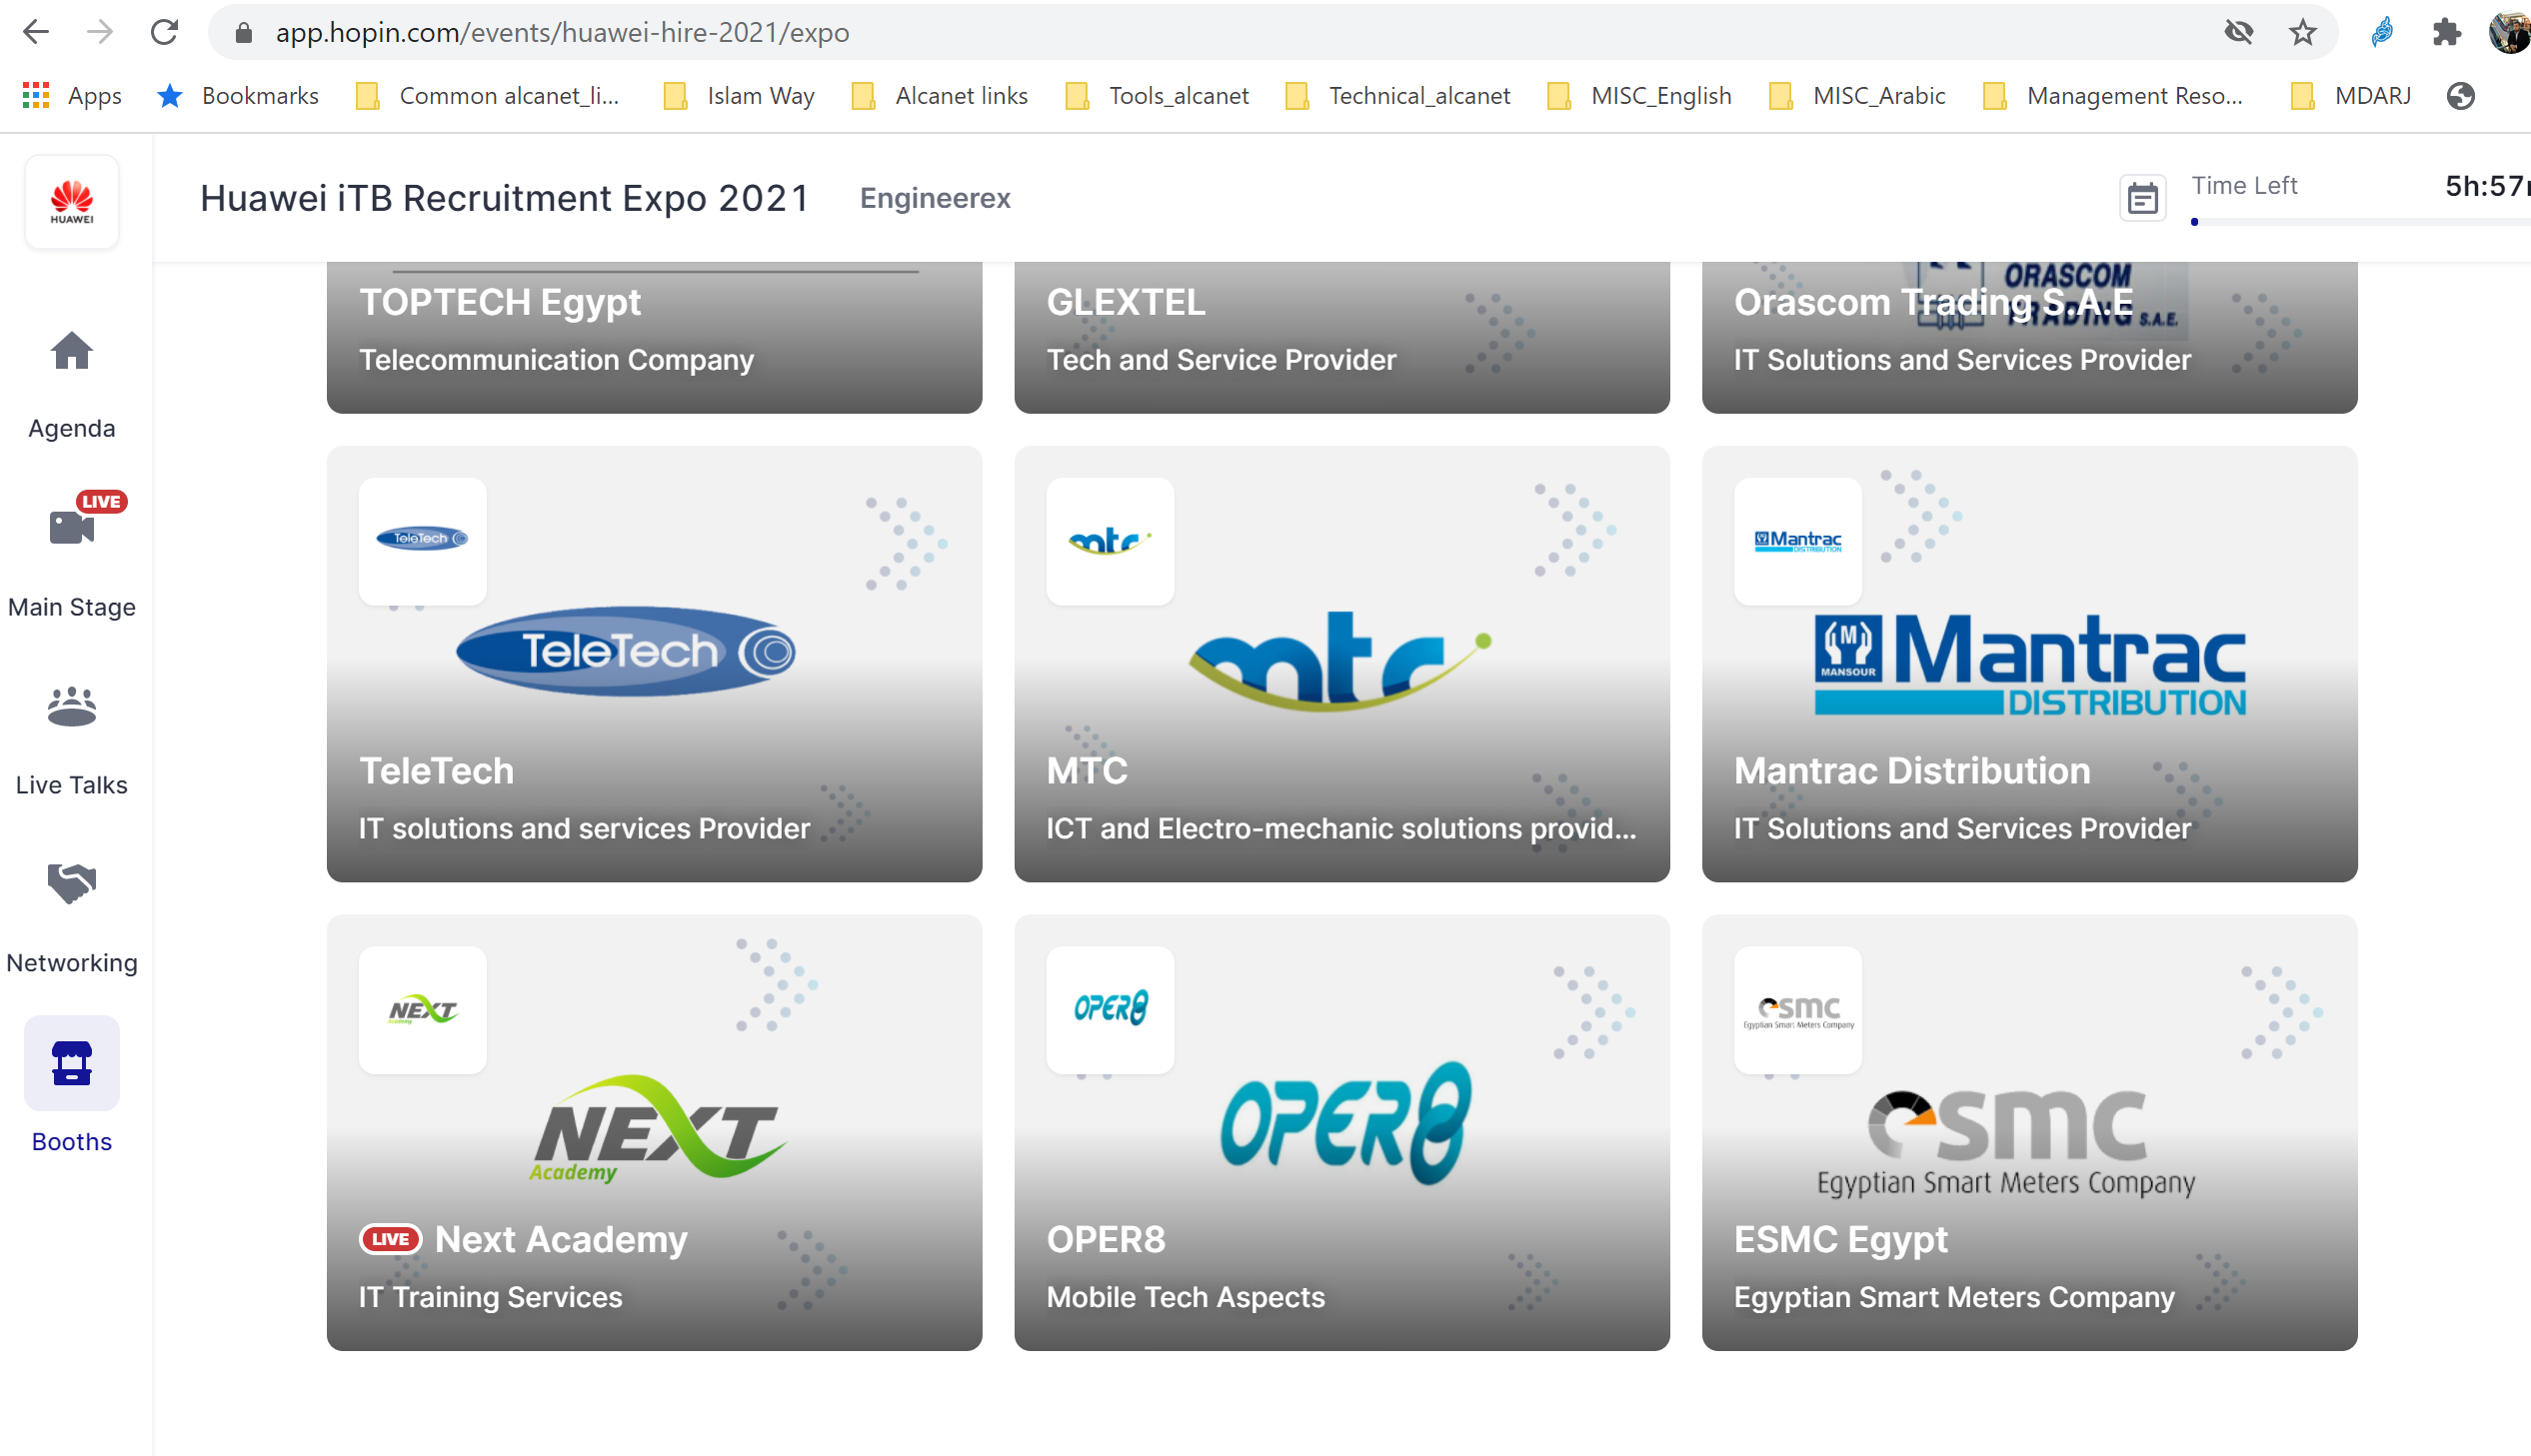The image size is (2531, 1456).
Task: Bookmark this page with star icon
Action: 2302,33
